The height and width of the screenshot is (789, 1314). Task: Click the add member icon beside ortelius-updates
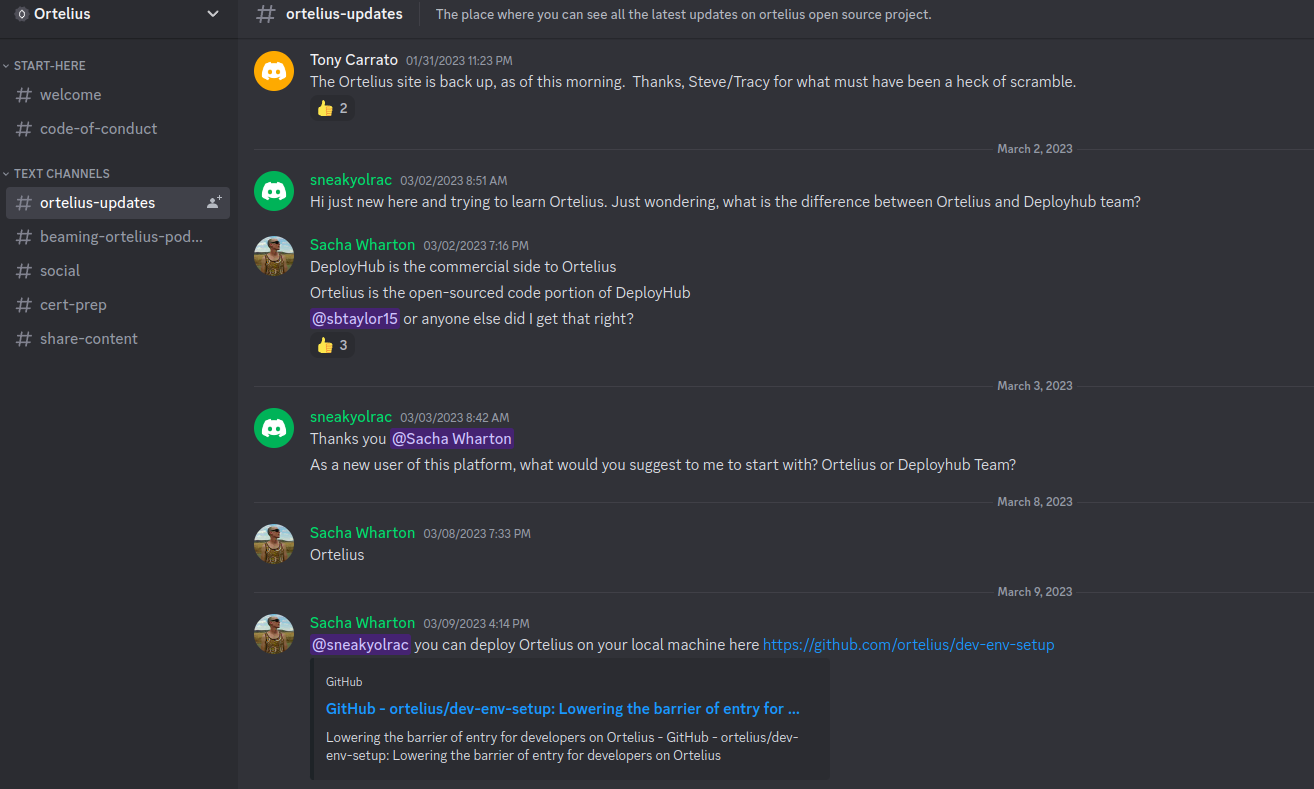pyautogui.click(x=213, y=202)
